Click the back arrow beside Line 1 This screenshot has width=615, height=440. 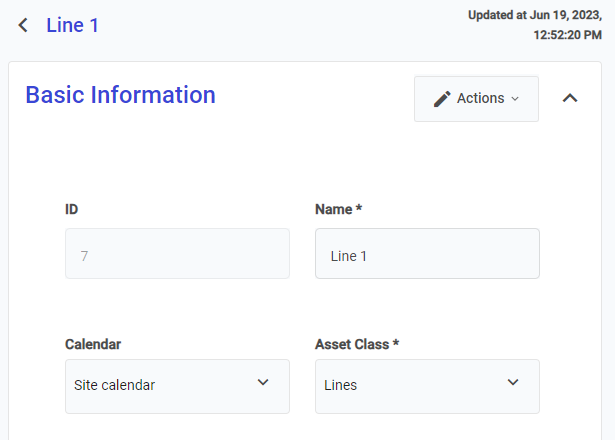pos(23,25)
